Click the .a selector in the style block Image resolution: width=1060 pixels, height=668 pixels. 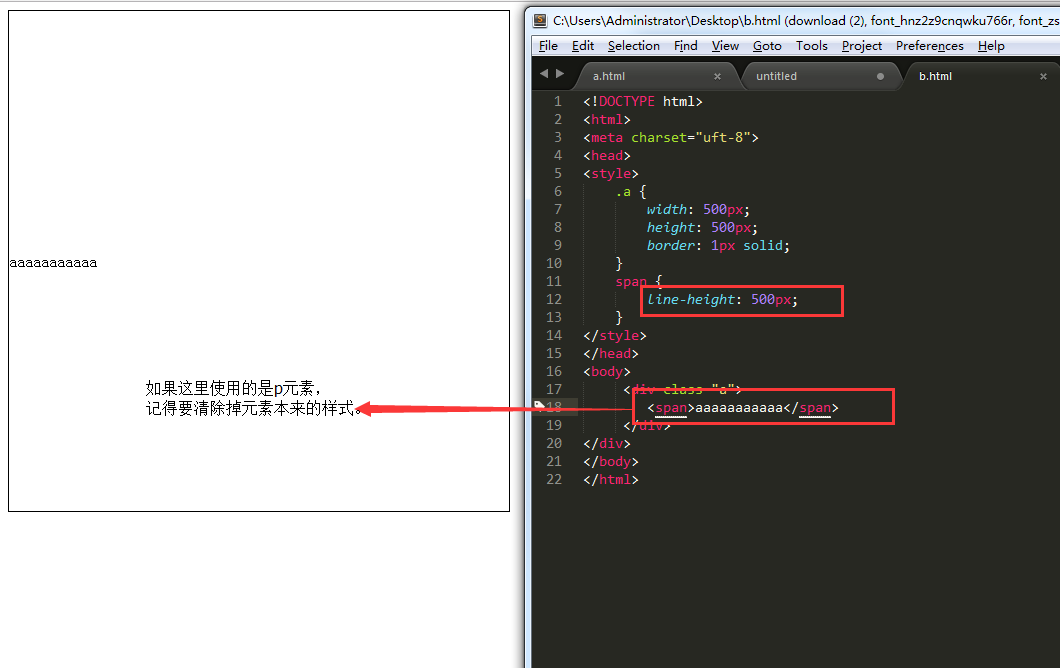pyautogui.click(x=623, y=192)
